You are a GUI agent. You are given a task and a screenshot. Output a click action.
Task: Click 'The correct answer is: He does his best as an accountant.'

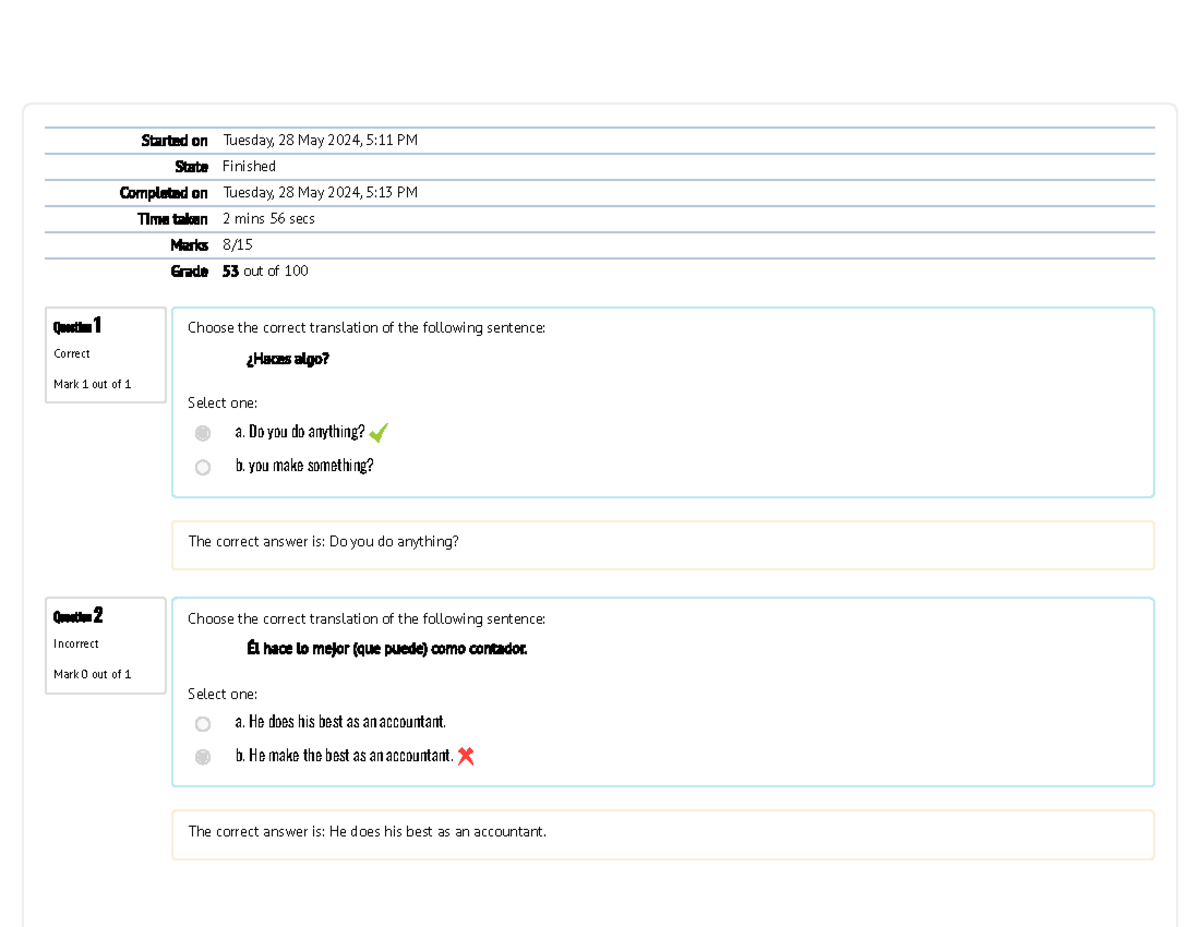pyautogui.click(x=367, y=832)
